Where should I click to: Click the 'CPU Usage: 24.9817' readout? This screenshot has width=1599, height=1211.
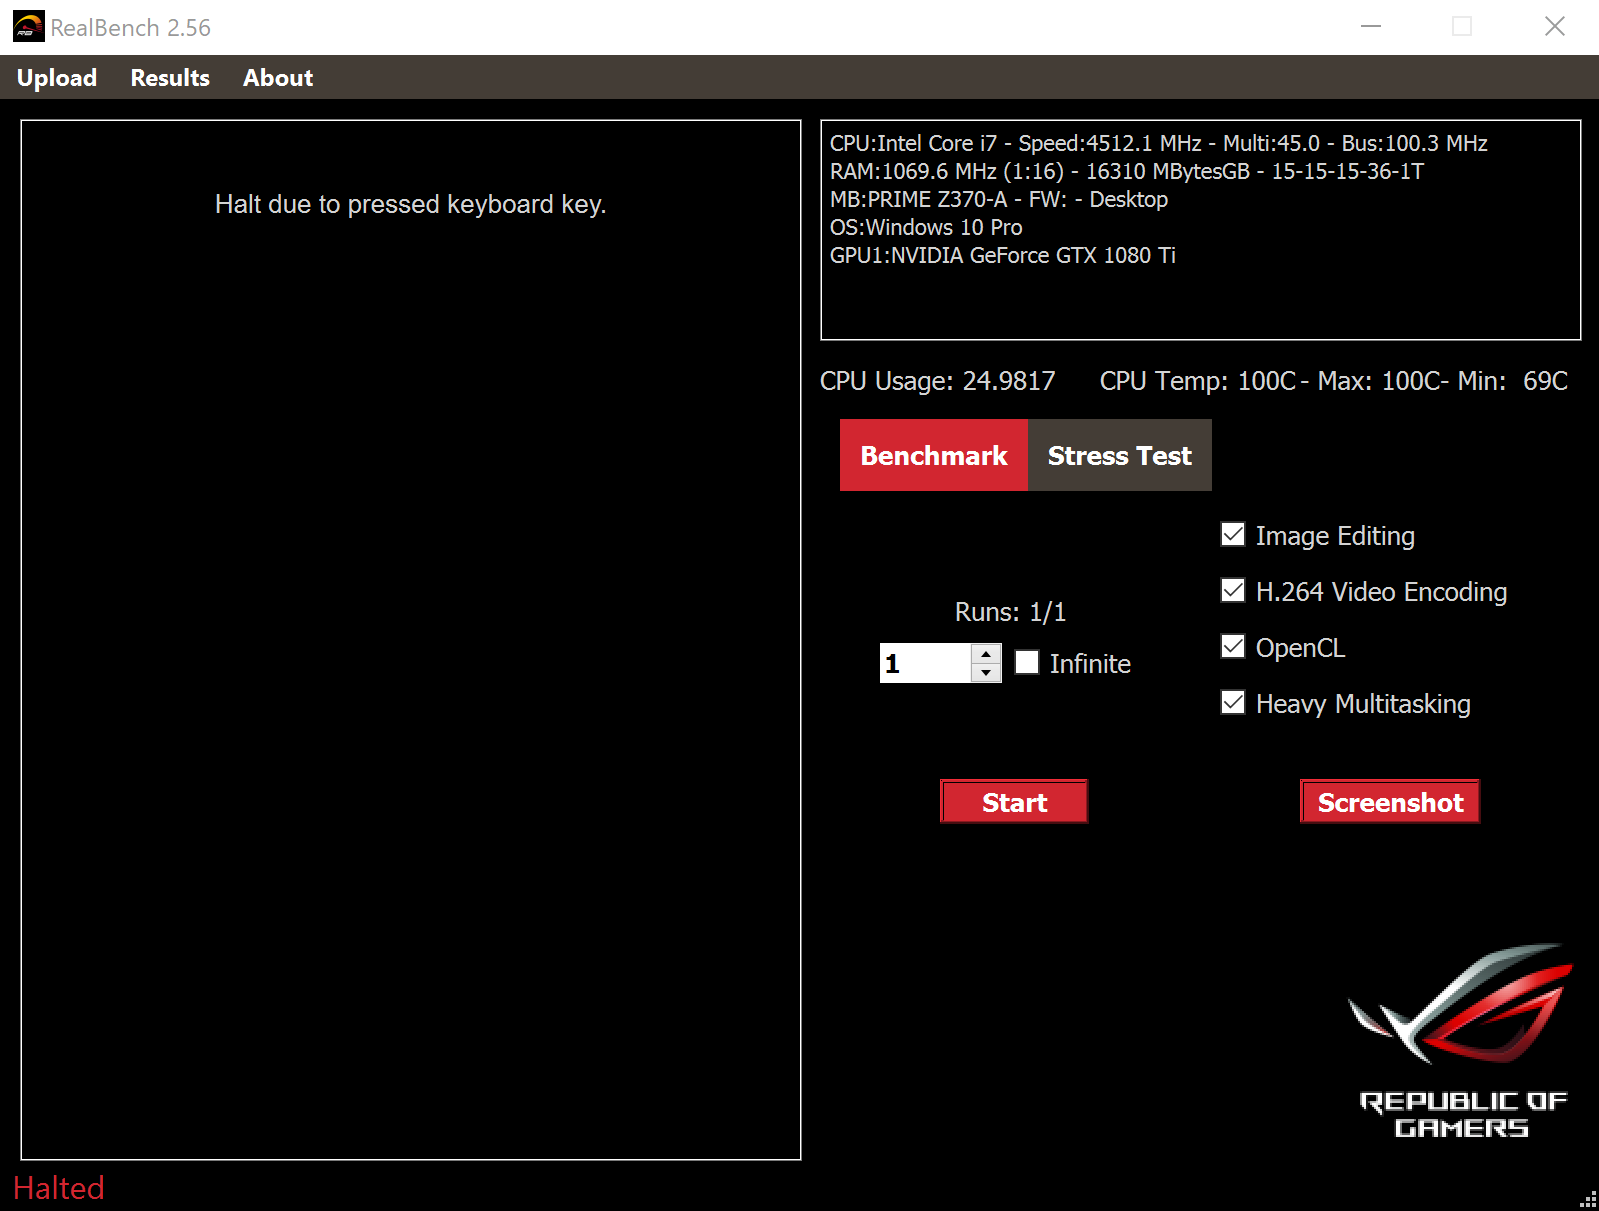(x=938, y=381)
